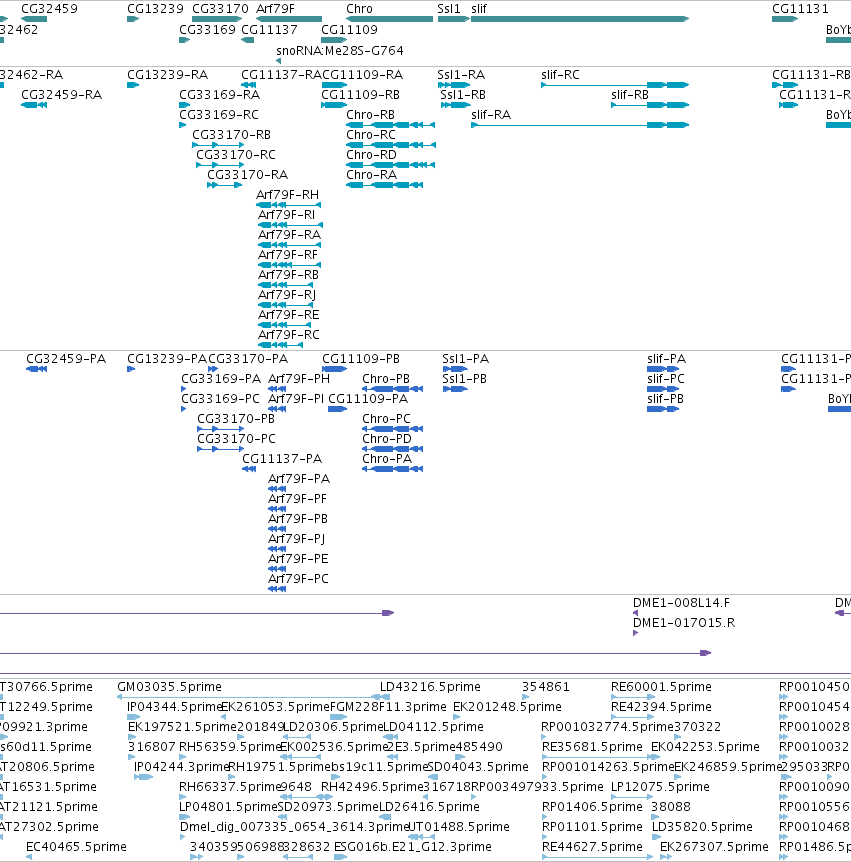Click EST LP12075.5prime label
This screenshot has width=851, height=862.
coord(660,787)
